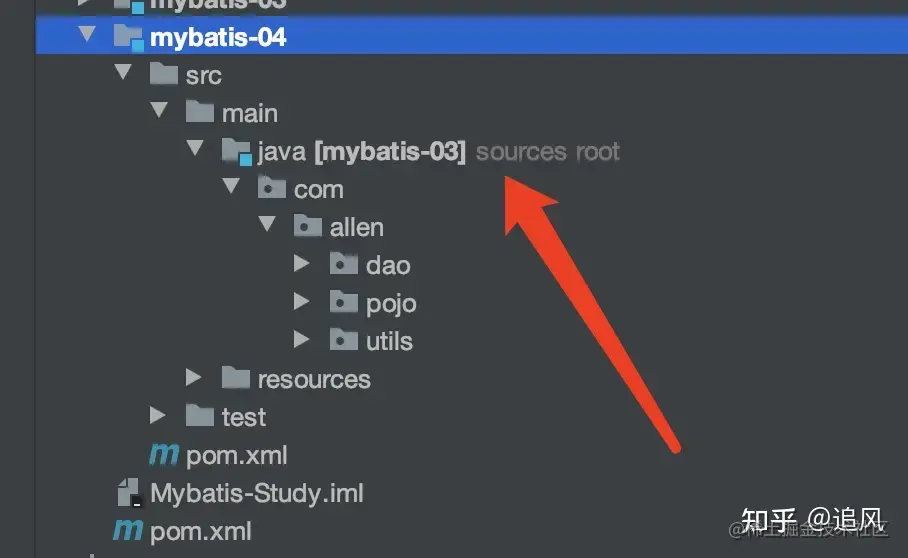Click the java sources root folder icon
The height and width of the screenshot is (558, 908).
coord(237,152)
